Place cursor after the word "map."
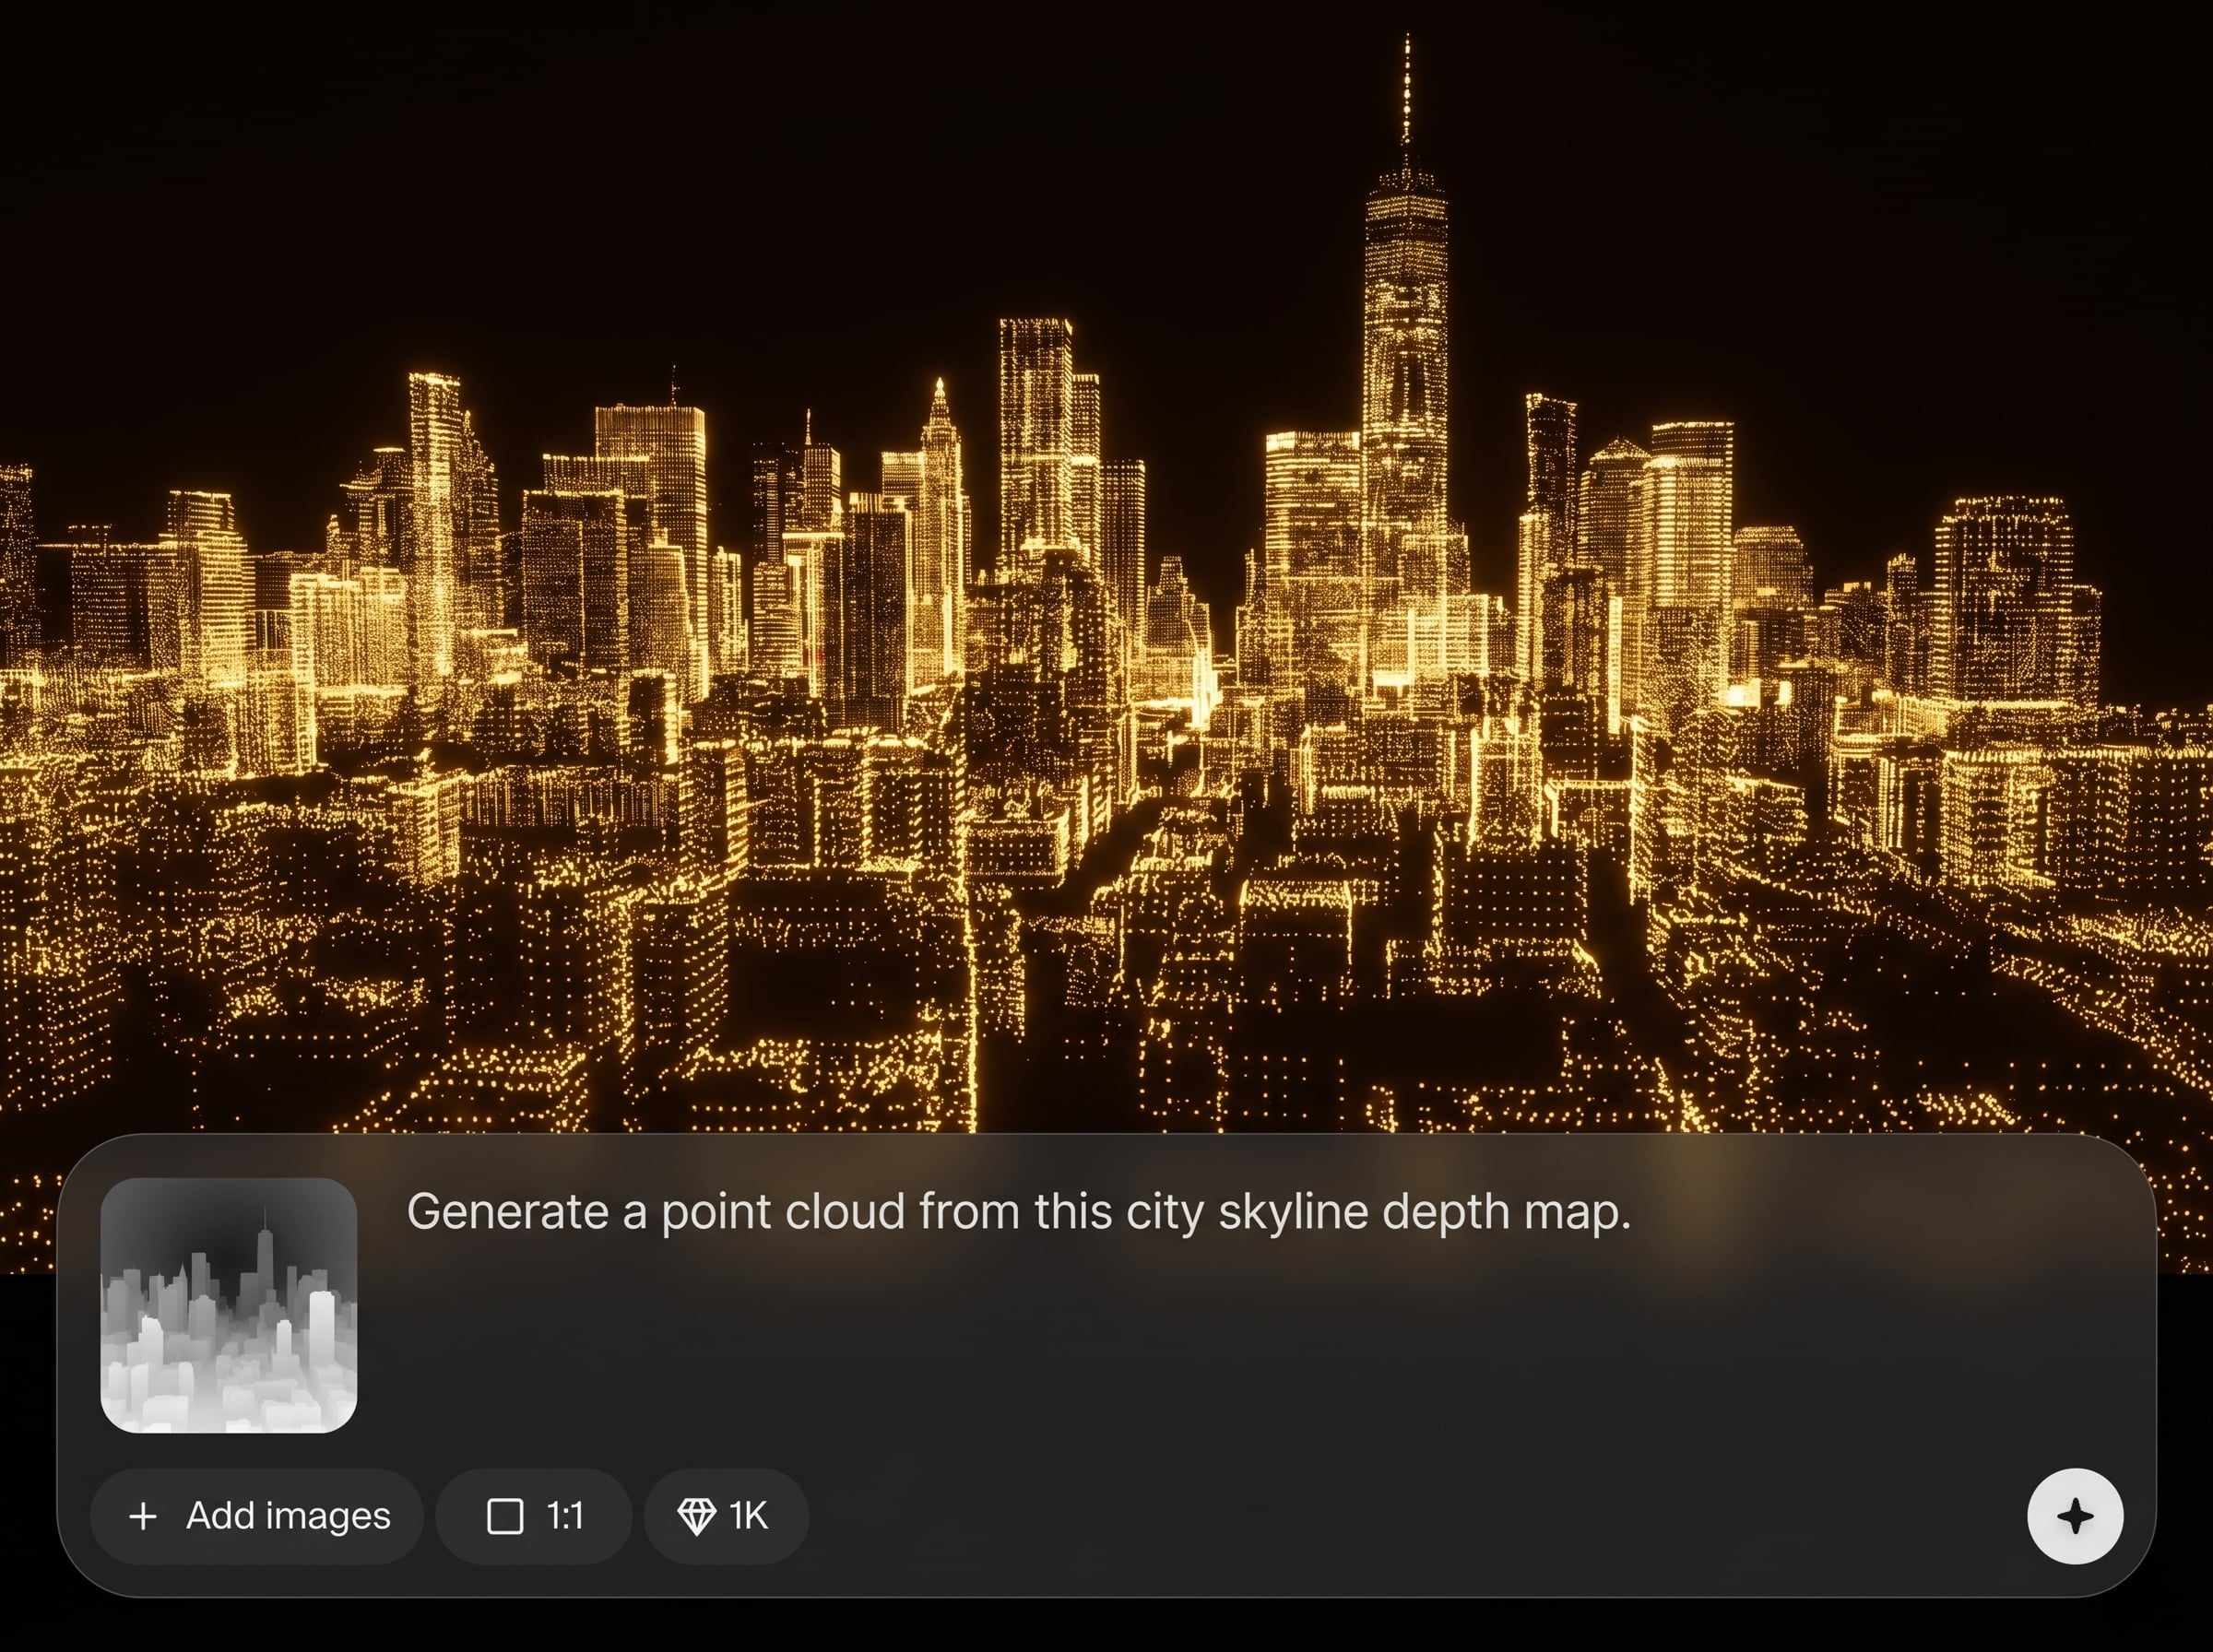2213x1652 pixels. pyautogui.click(x=1634, y=1212)
